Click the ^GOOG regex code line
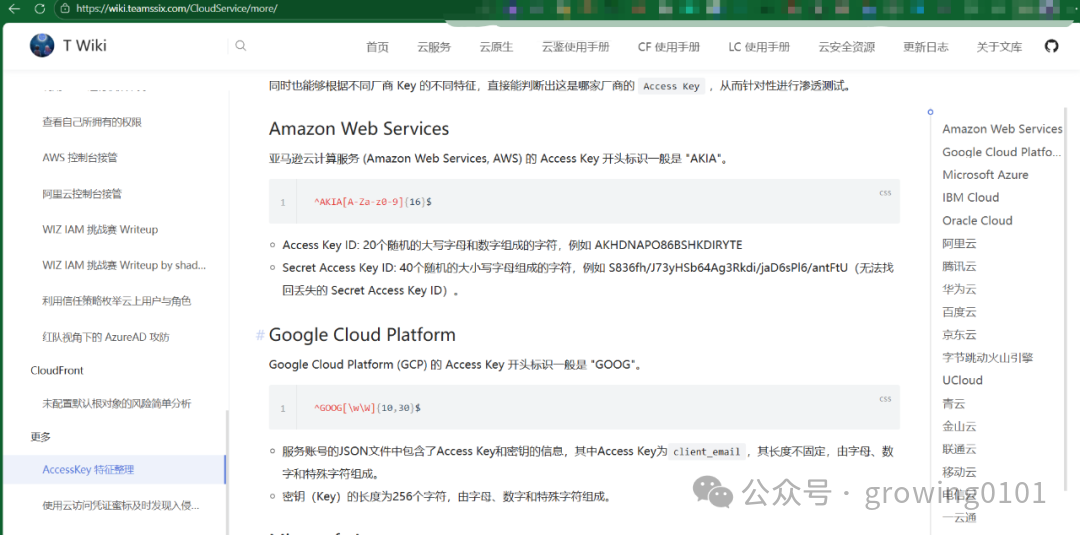 pyautogui.click(x=367, y=408)
